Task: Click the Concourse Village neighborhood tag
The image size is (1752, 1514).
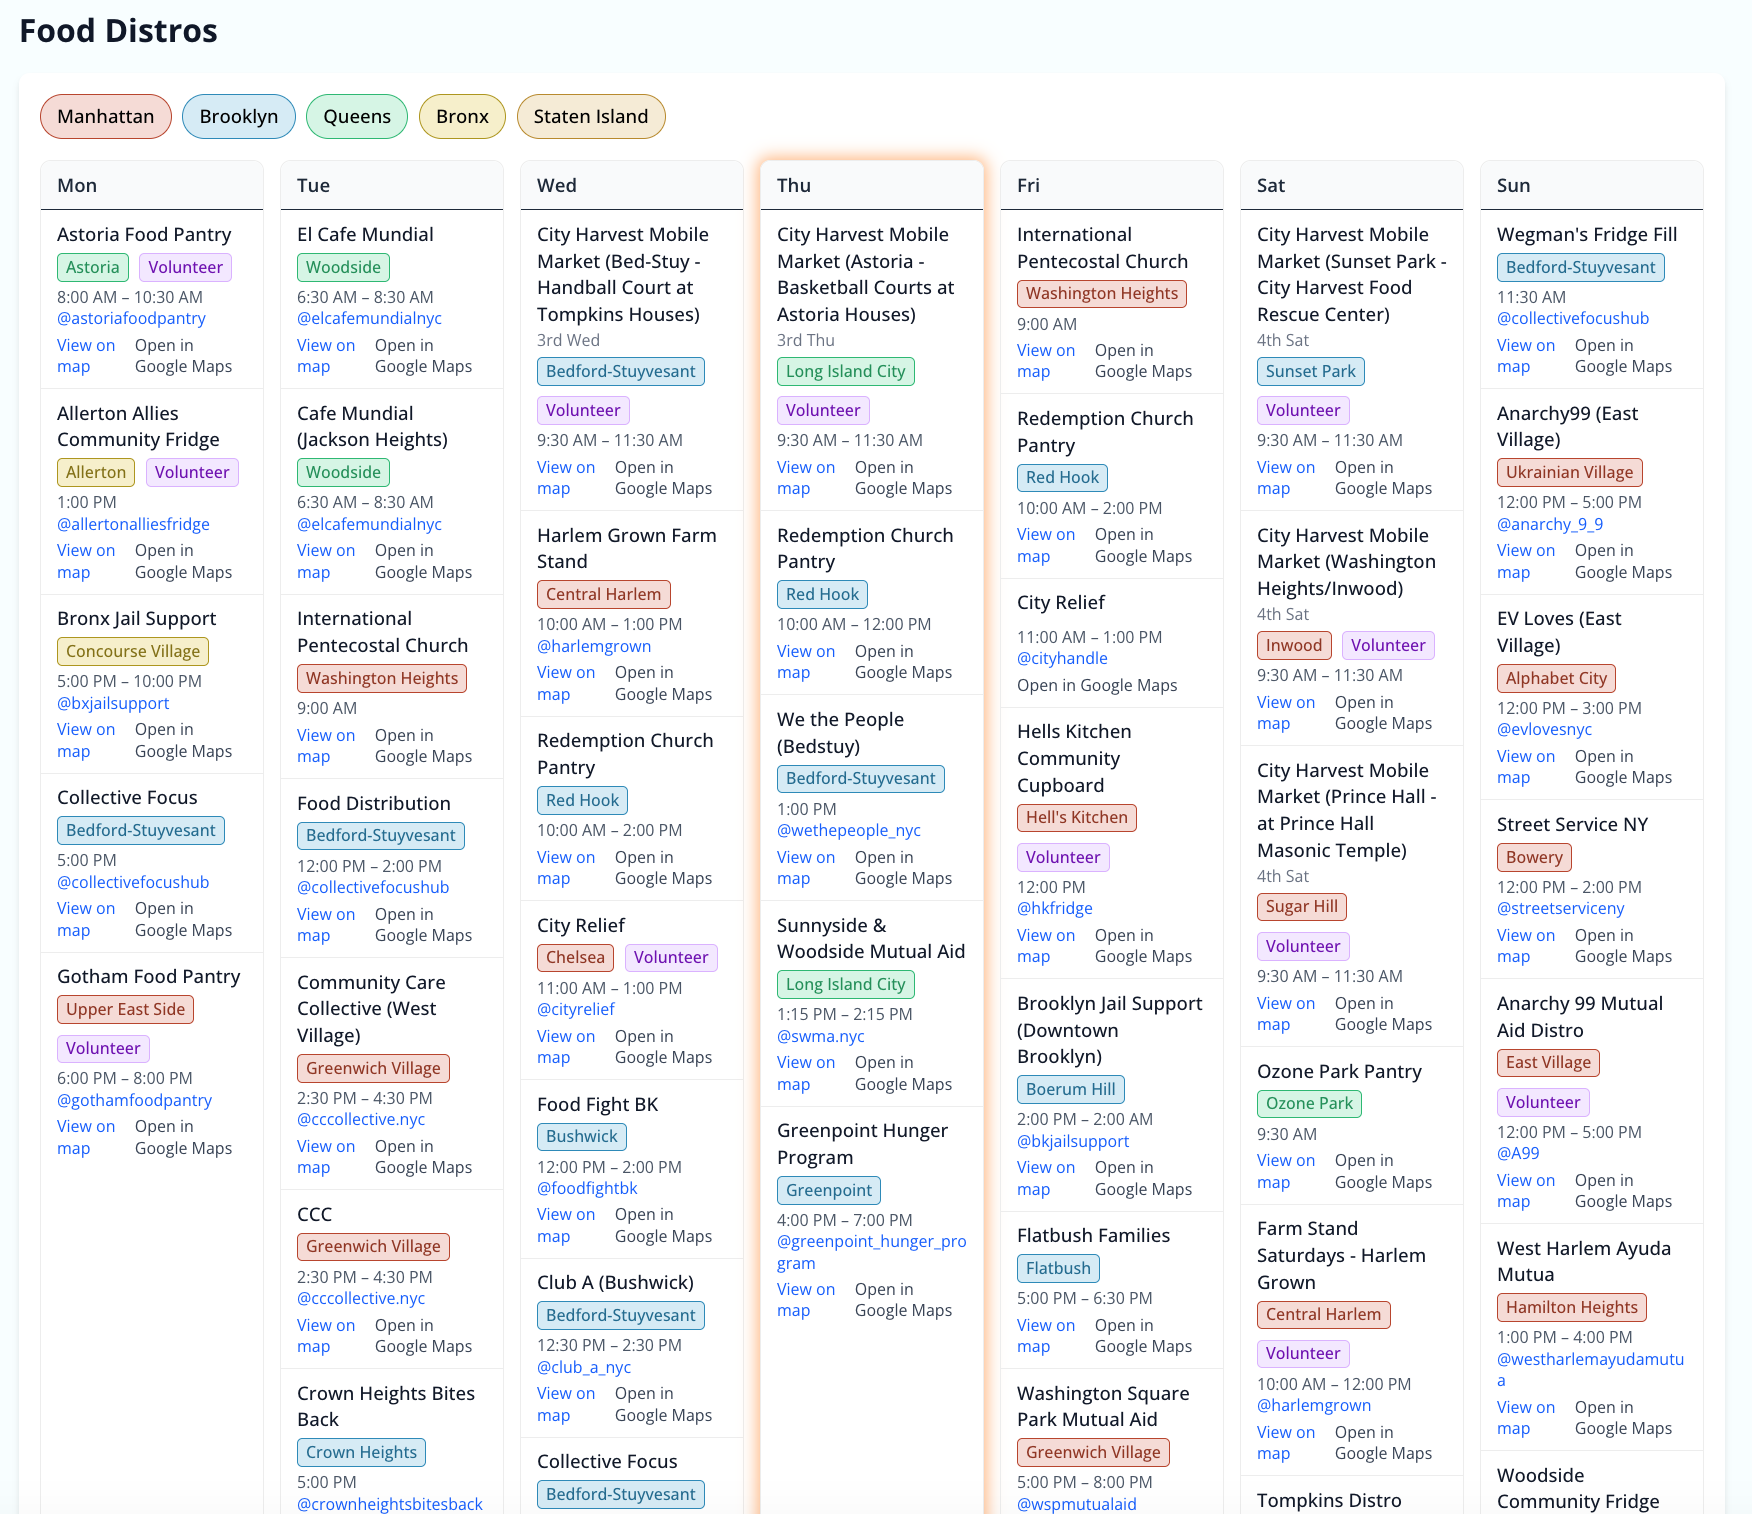Action: click(133, 652)
